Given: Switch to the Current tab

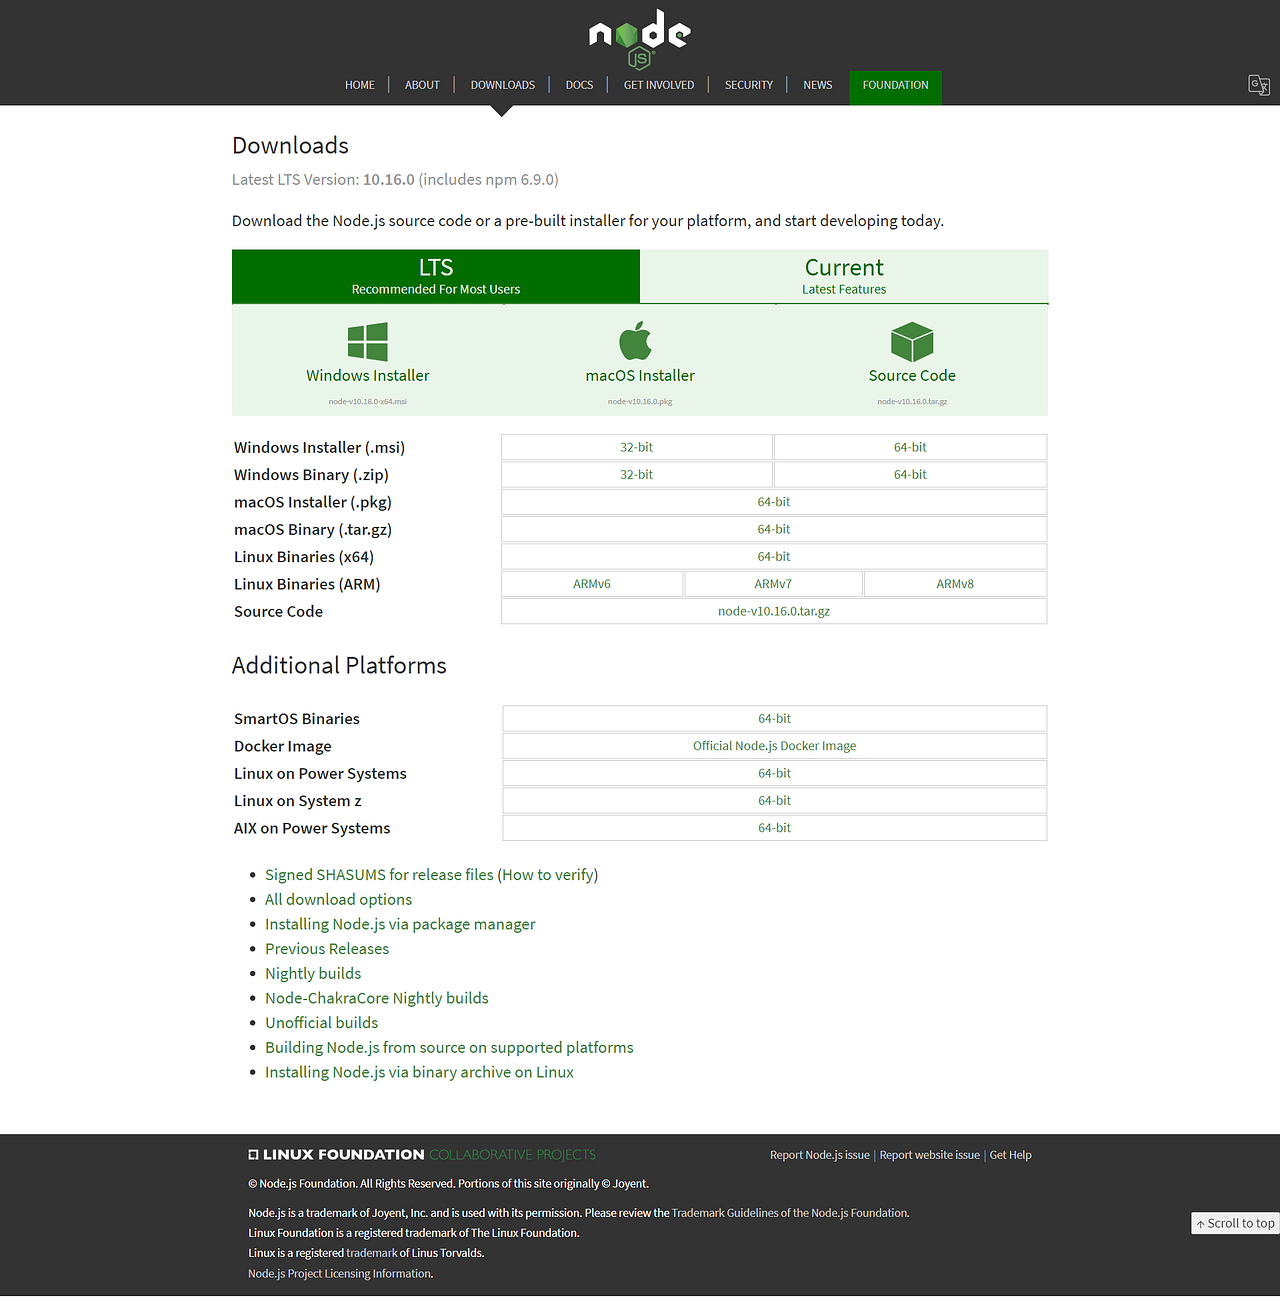Looking at the screenshot, I should [843, 276].
